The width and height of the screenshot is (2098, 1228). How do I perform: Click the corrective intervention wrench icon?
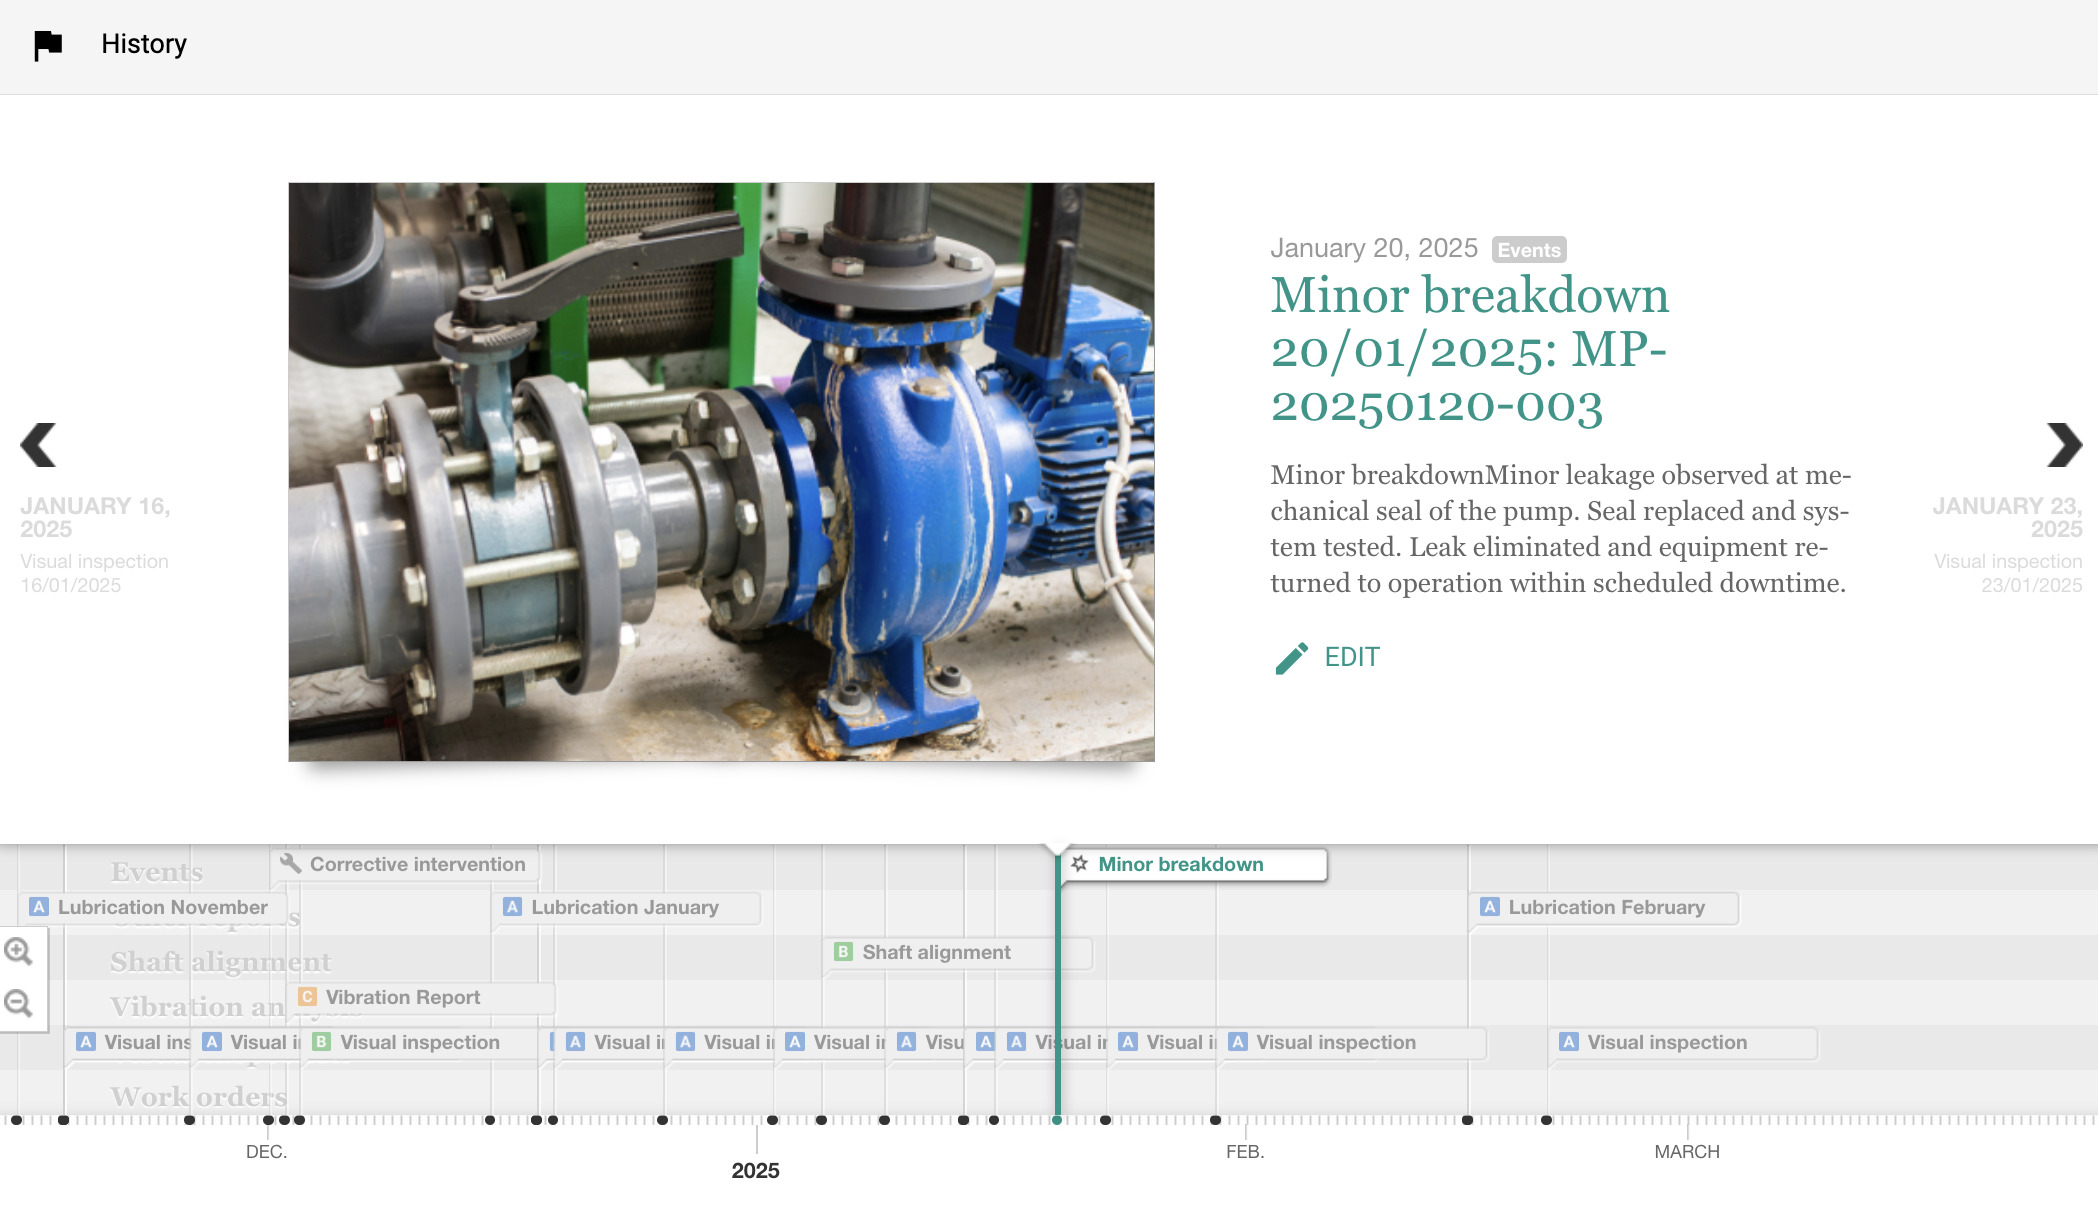289,863
